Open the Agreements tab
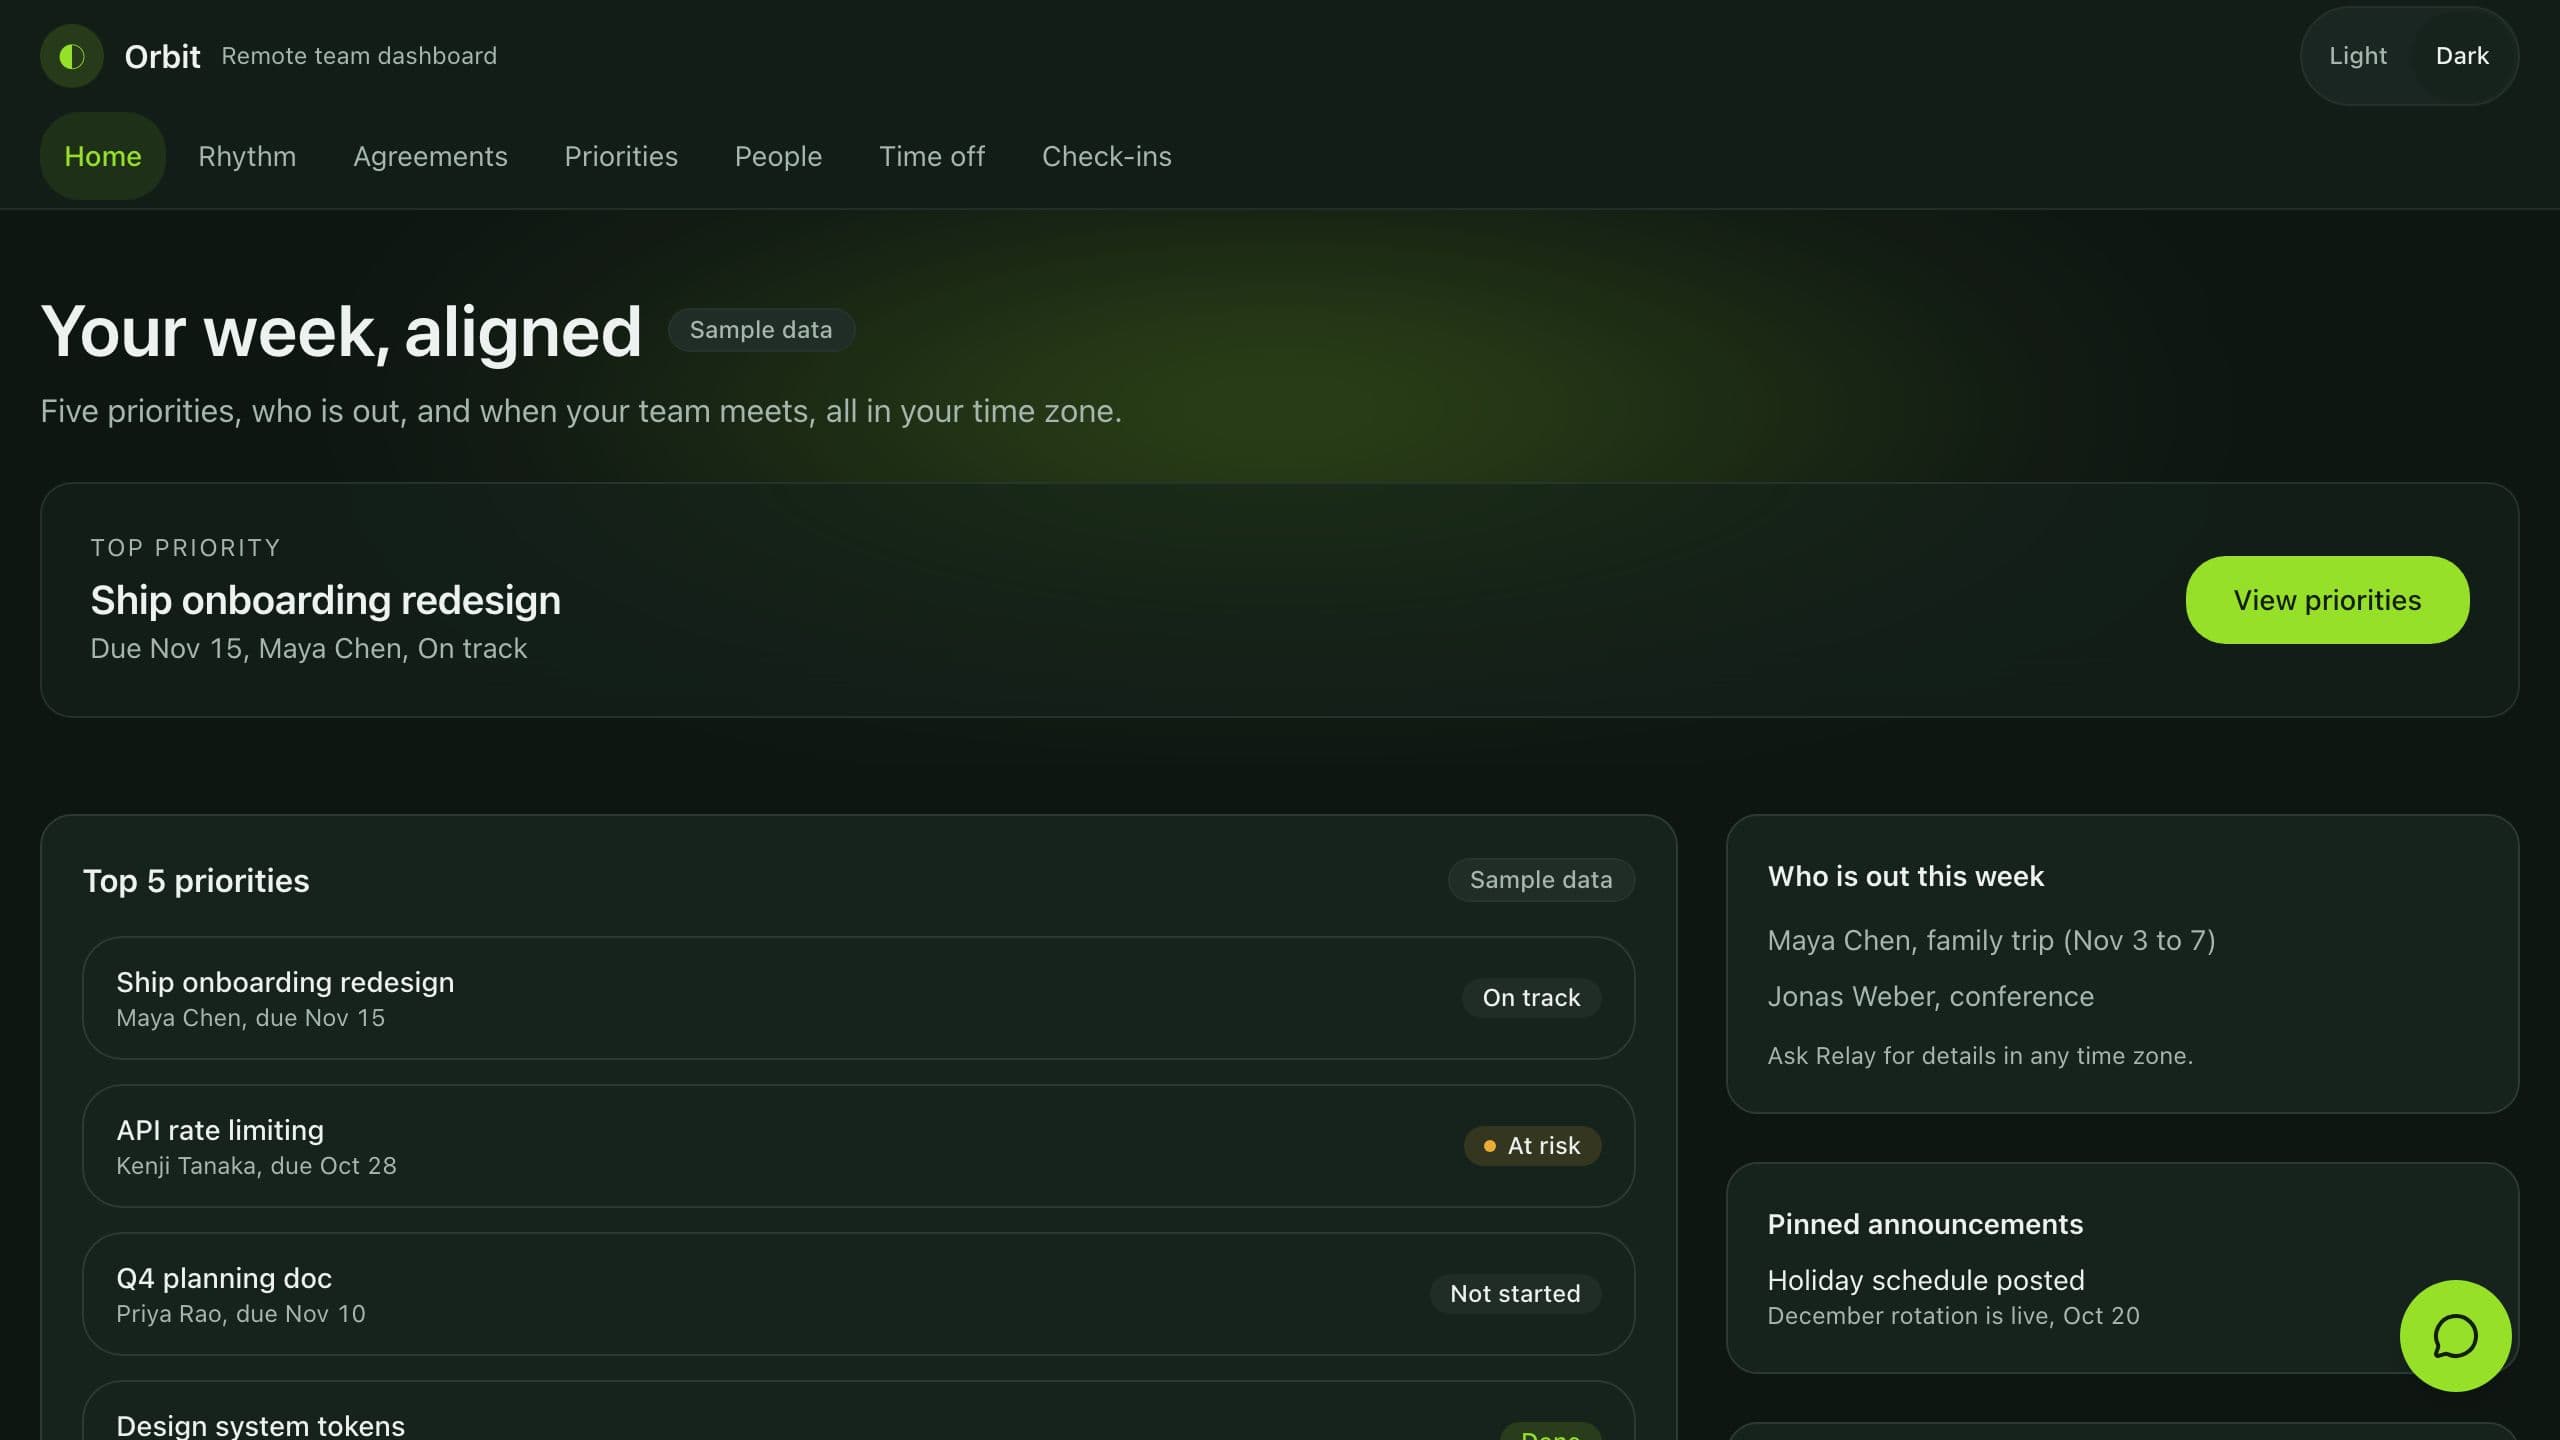 pos(430,156)
